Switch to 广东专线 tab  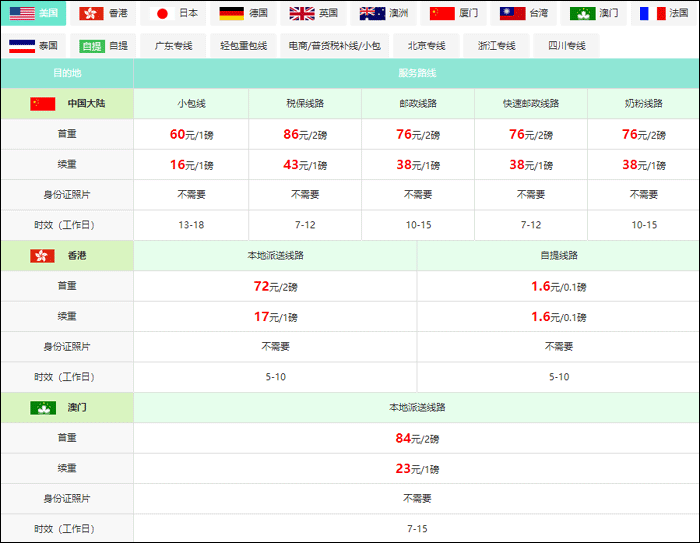click(173, 46)
